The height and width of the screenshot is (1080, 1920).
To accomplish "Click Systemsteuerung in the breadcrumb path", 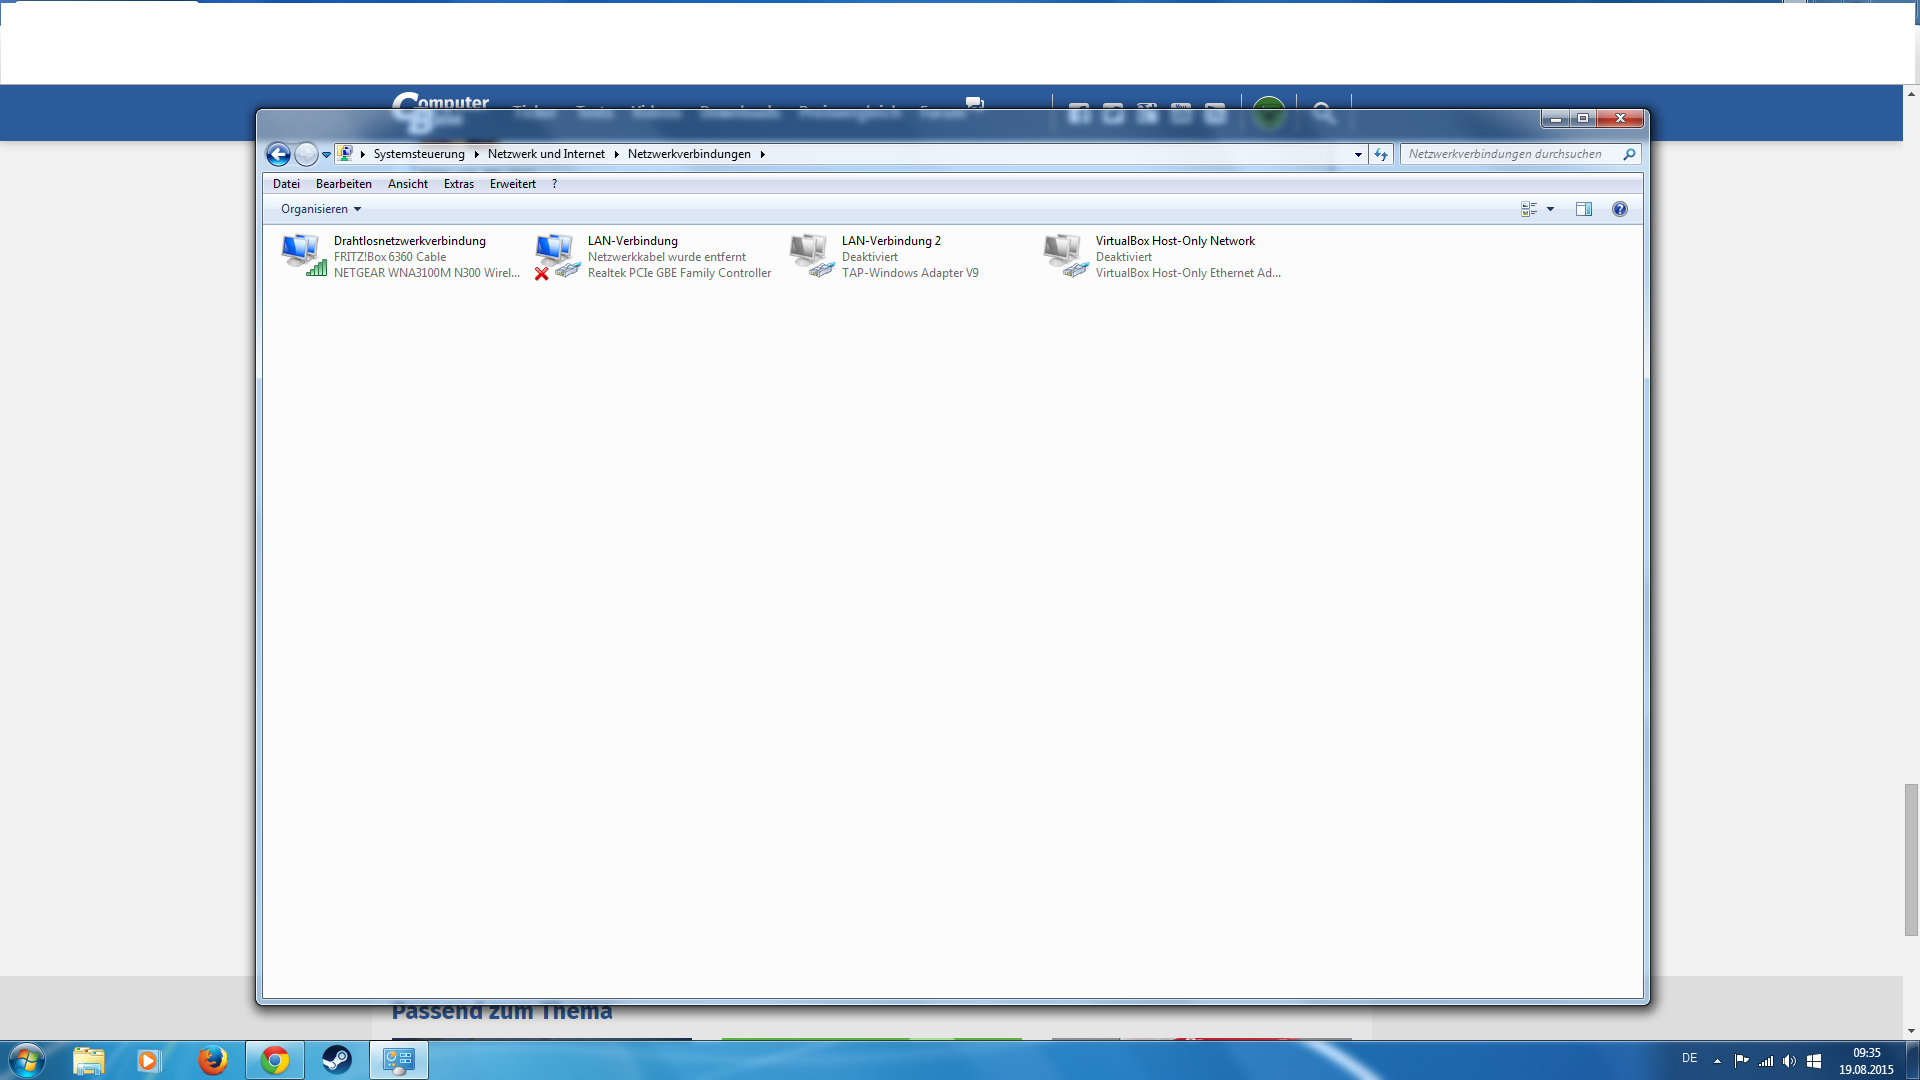I will pos(419,154).
